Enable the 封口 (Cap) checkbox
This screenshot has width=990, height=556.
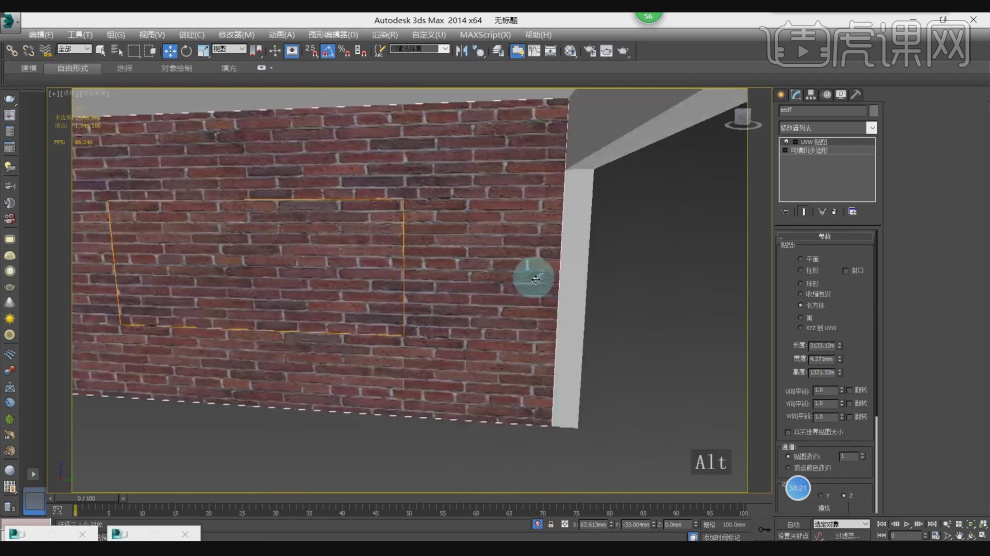[846, 270]
